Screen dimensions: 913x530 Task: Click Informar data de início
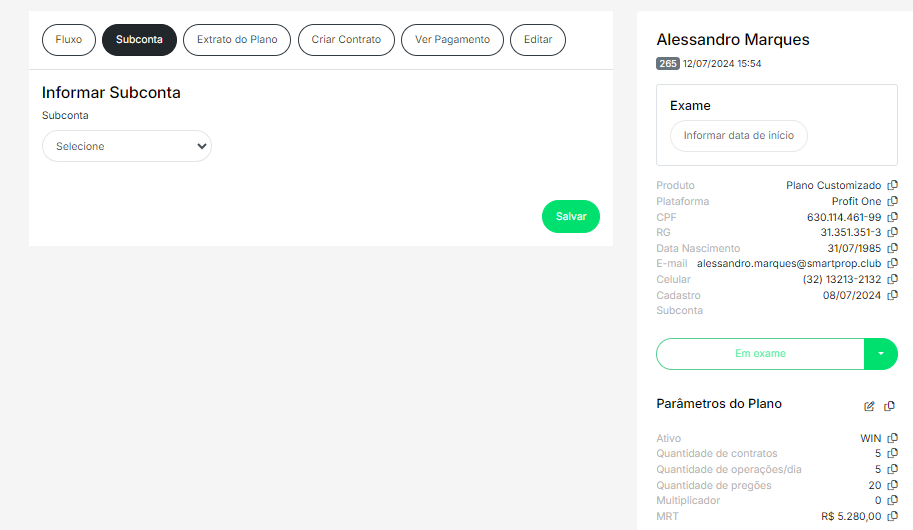tap(738, 136)
